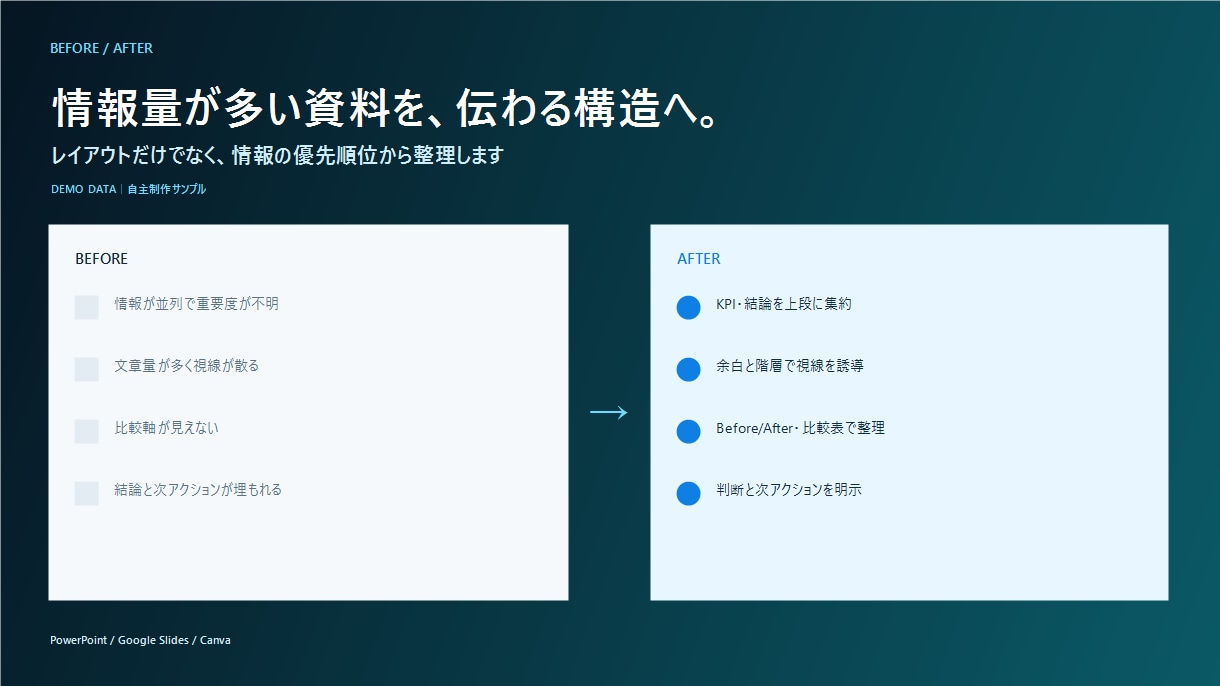Click the AFTER card heading

pyautogui.click(x=699, y=259)
